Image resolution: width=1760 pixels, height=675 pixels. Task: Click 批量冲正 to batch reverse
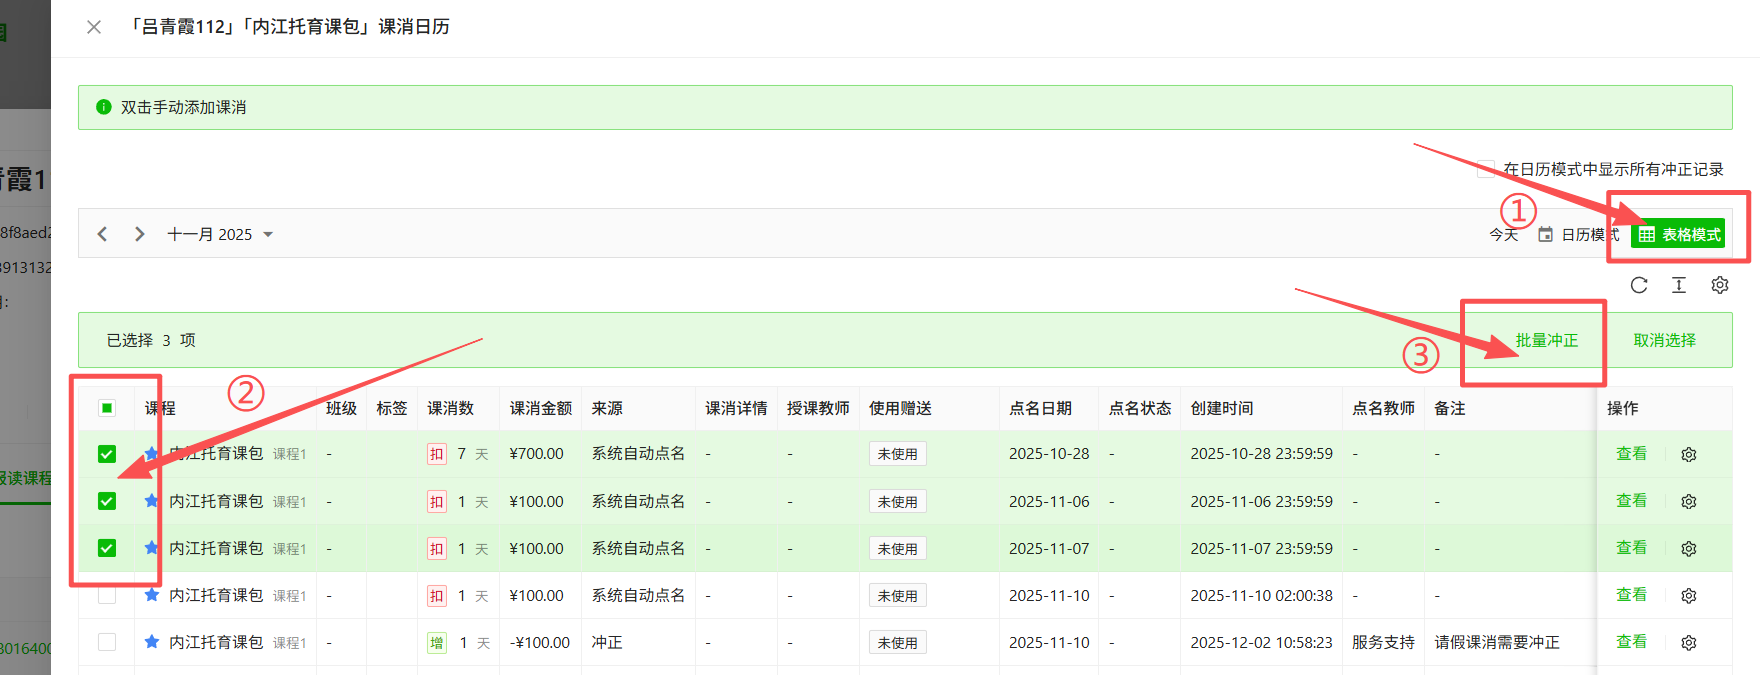tap(1546, 340)
